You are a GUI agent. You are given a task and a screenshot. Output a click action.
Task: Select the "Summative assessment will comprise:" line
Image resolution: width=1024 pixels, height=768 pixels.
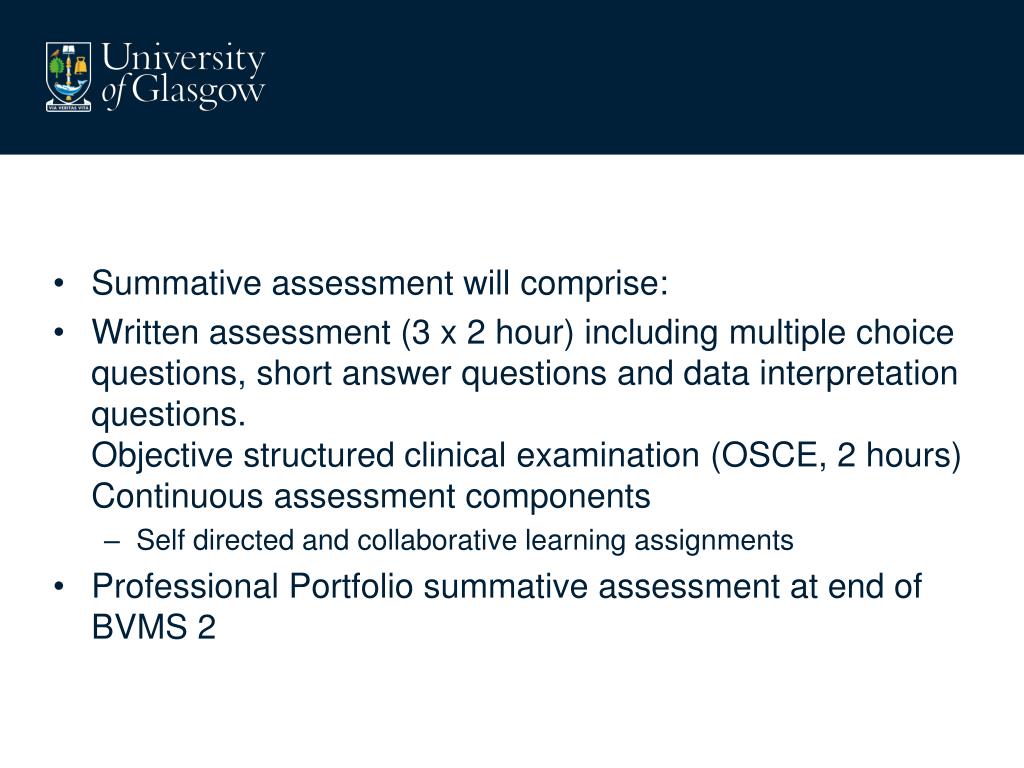click(379, 284)
